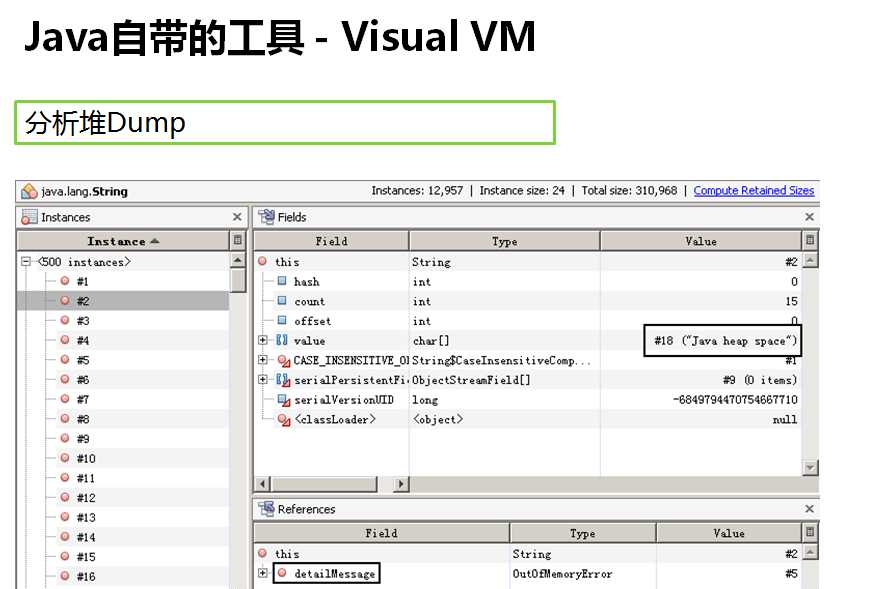Sort by the Instance column header
This screenshot has width=881, height=589.
tap(124, 241)
